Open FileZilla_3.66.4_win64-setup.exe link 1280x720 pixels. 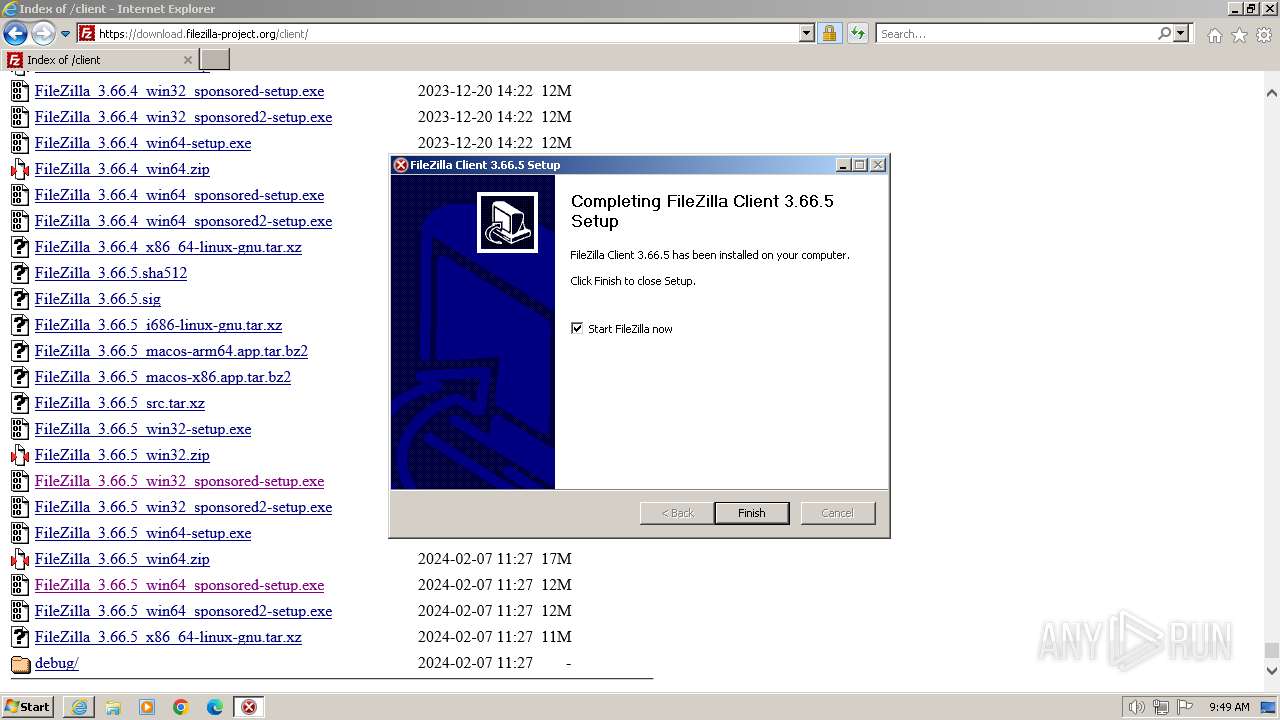(143, 143)
